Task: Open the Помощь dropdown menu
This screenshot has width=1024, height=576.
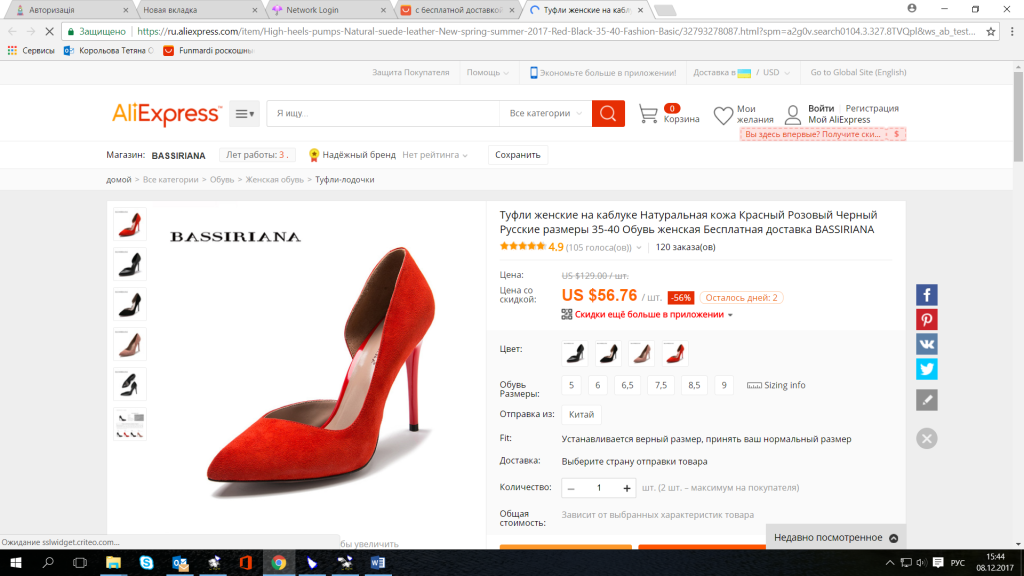Action: click(x=487, y=73)
